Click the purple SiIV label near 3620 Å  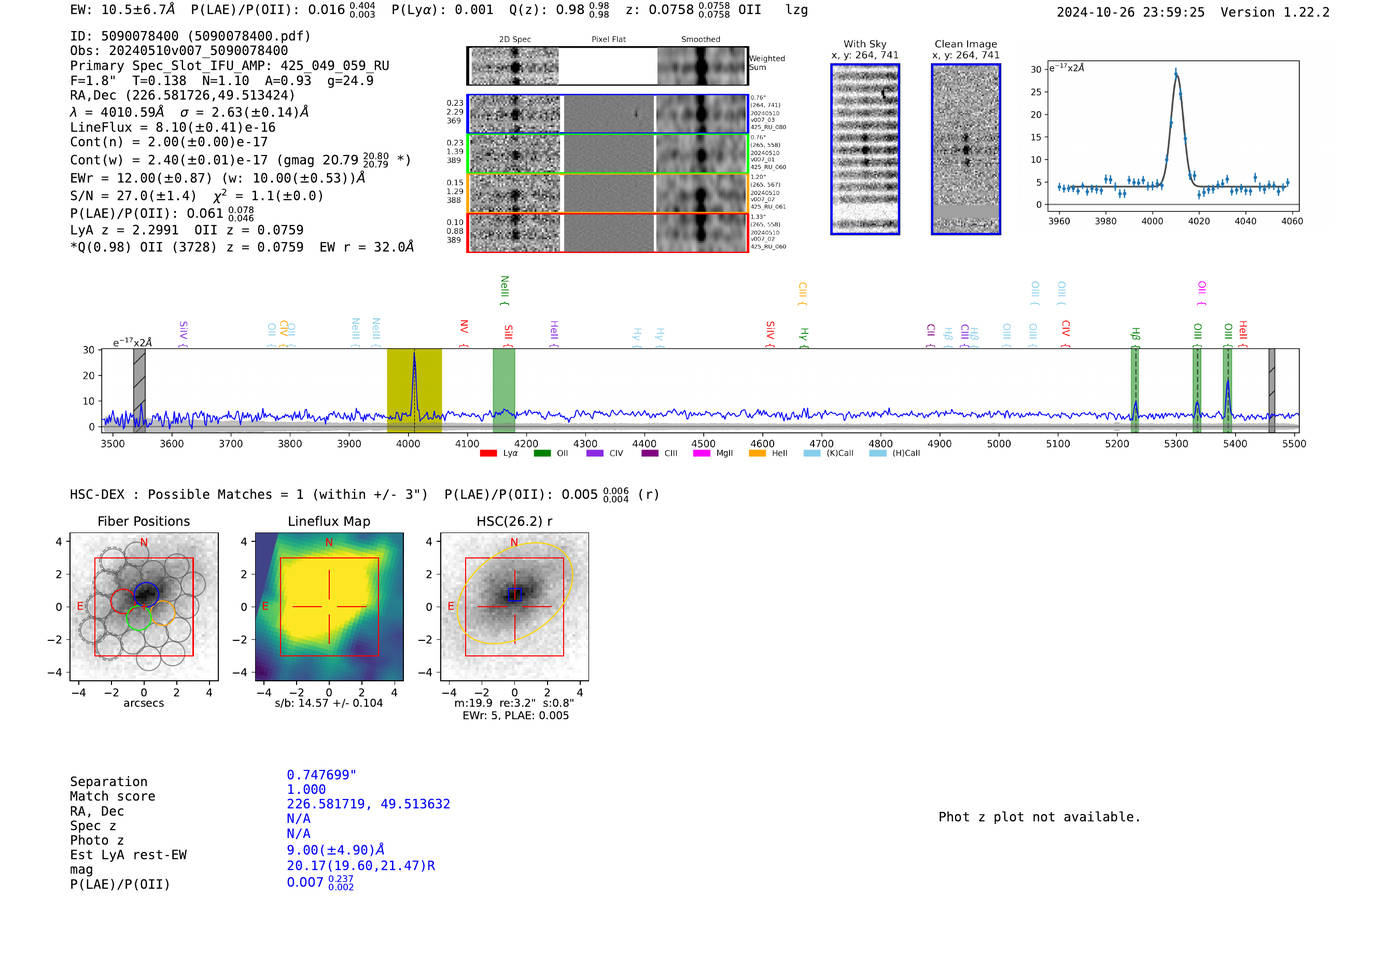click(183, 334)
